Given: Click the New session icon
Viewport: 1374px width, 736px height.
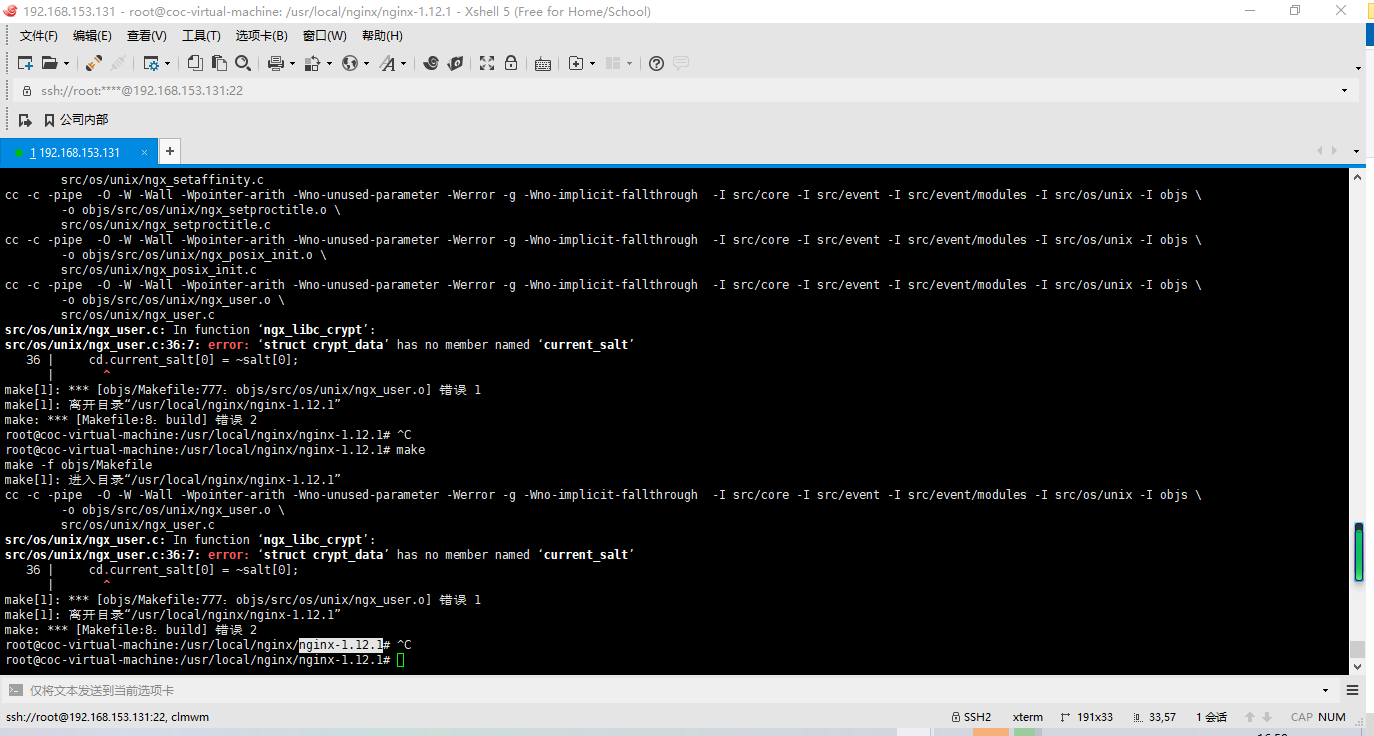Looking at the screenshot, I should pyautogui.click(x=26, y=63).
